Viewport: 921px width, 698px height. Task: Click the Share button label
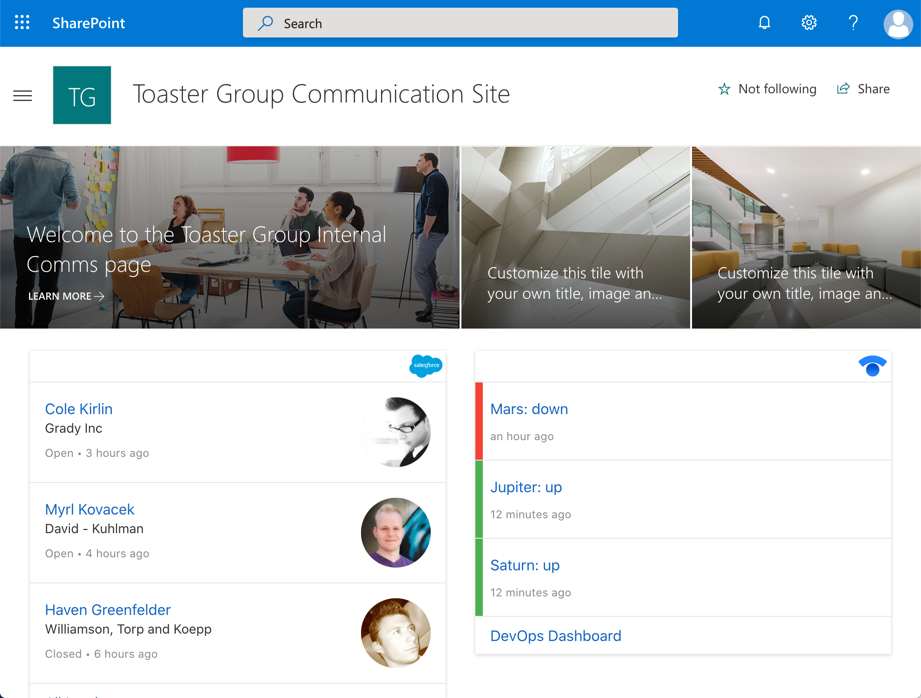(873, 89)
